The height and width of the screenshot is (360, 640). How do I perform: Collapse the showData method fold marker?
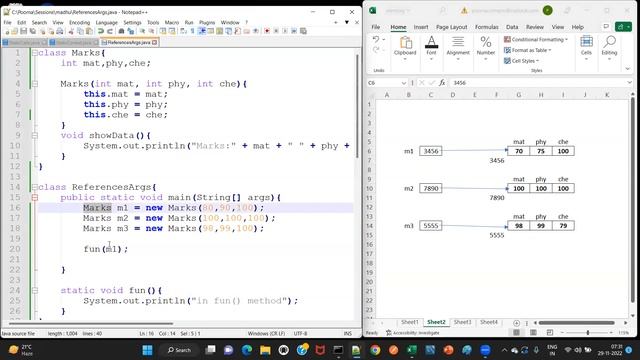[x=35, y=136]
